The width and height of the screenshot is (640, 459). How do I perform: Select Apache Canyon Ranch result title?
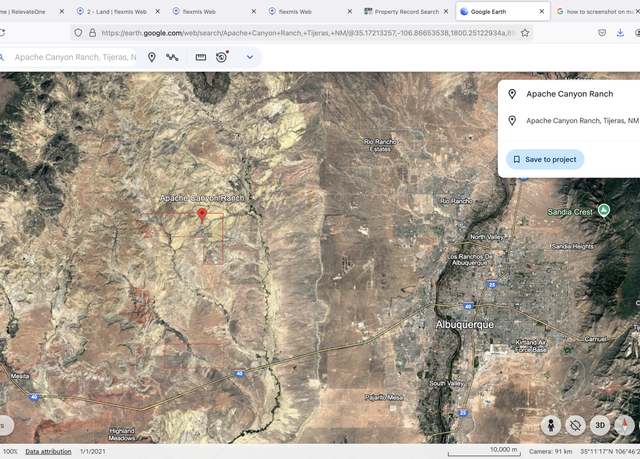point(570,94)
